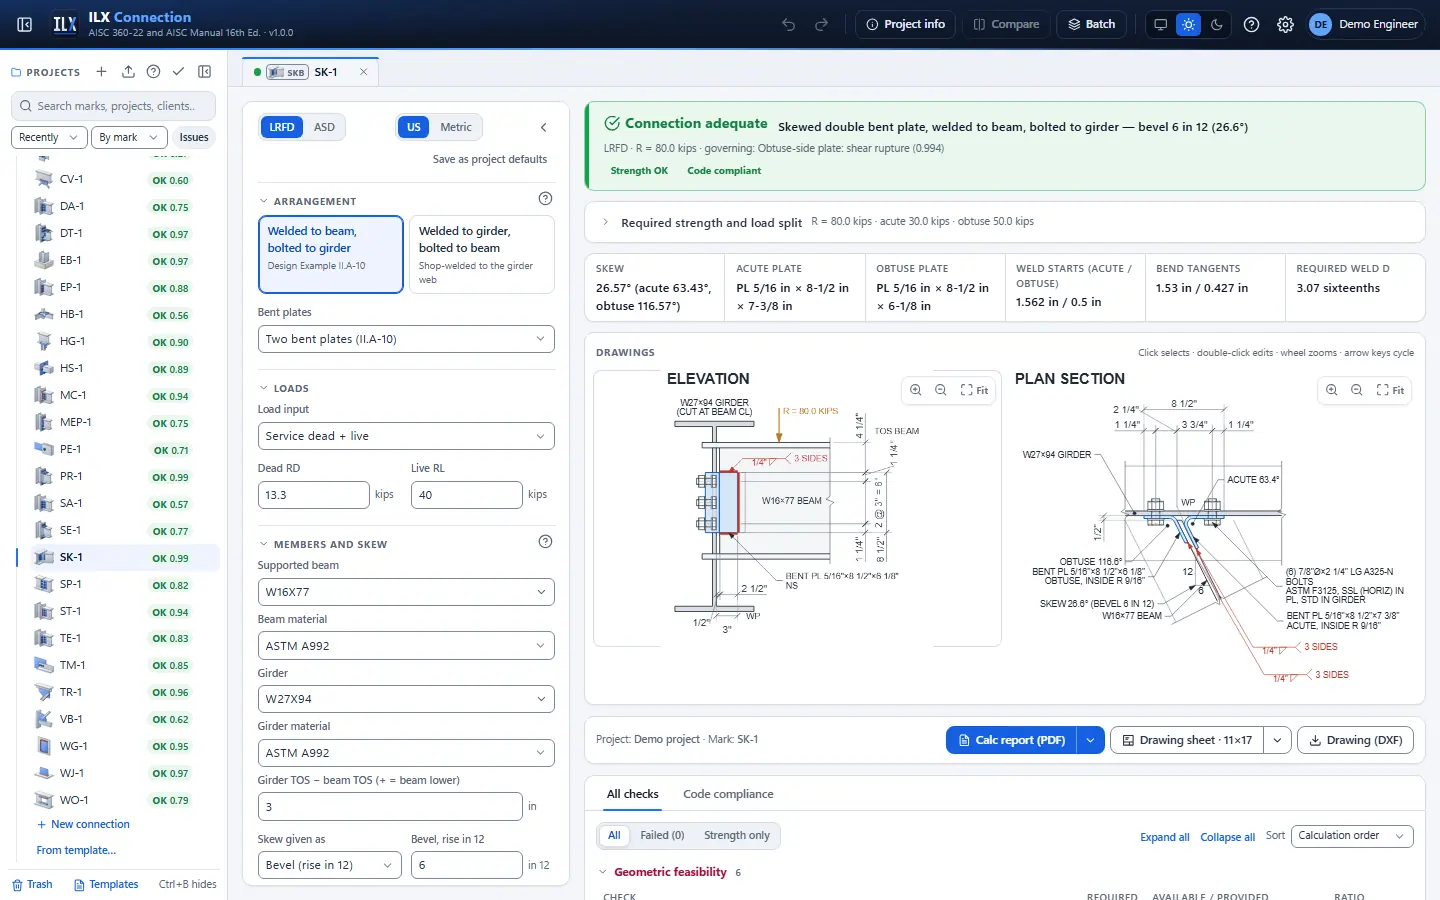Open the settings gear icon
This screenshot has width=1440, height=900.
pos(1285,24)
